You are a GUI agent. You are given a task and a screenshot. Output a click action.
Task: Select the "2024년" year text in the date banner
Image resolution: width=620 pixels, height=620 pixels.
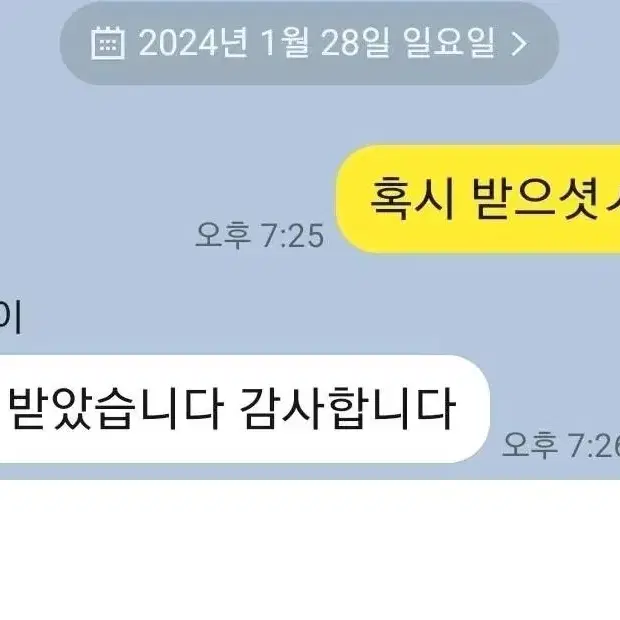point(193,43)
